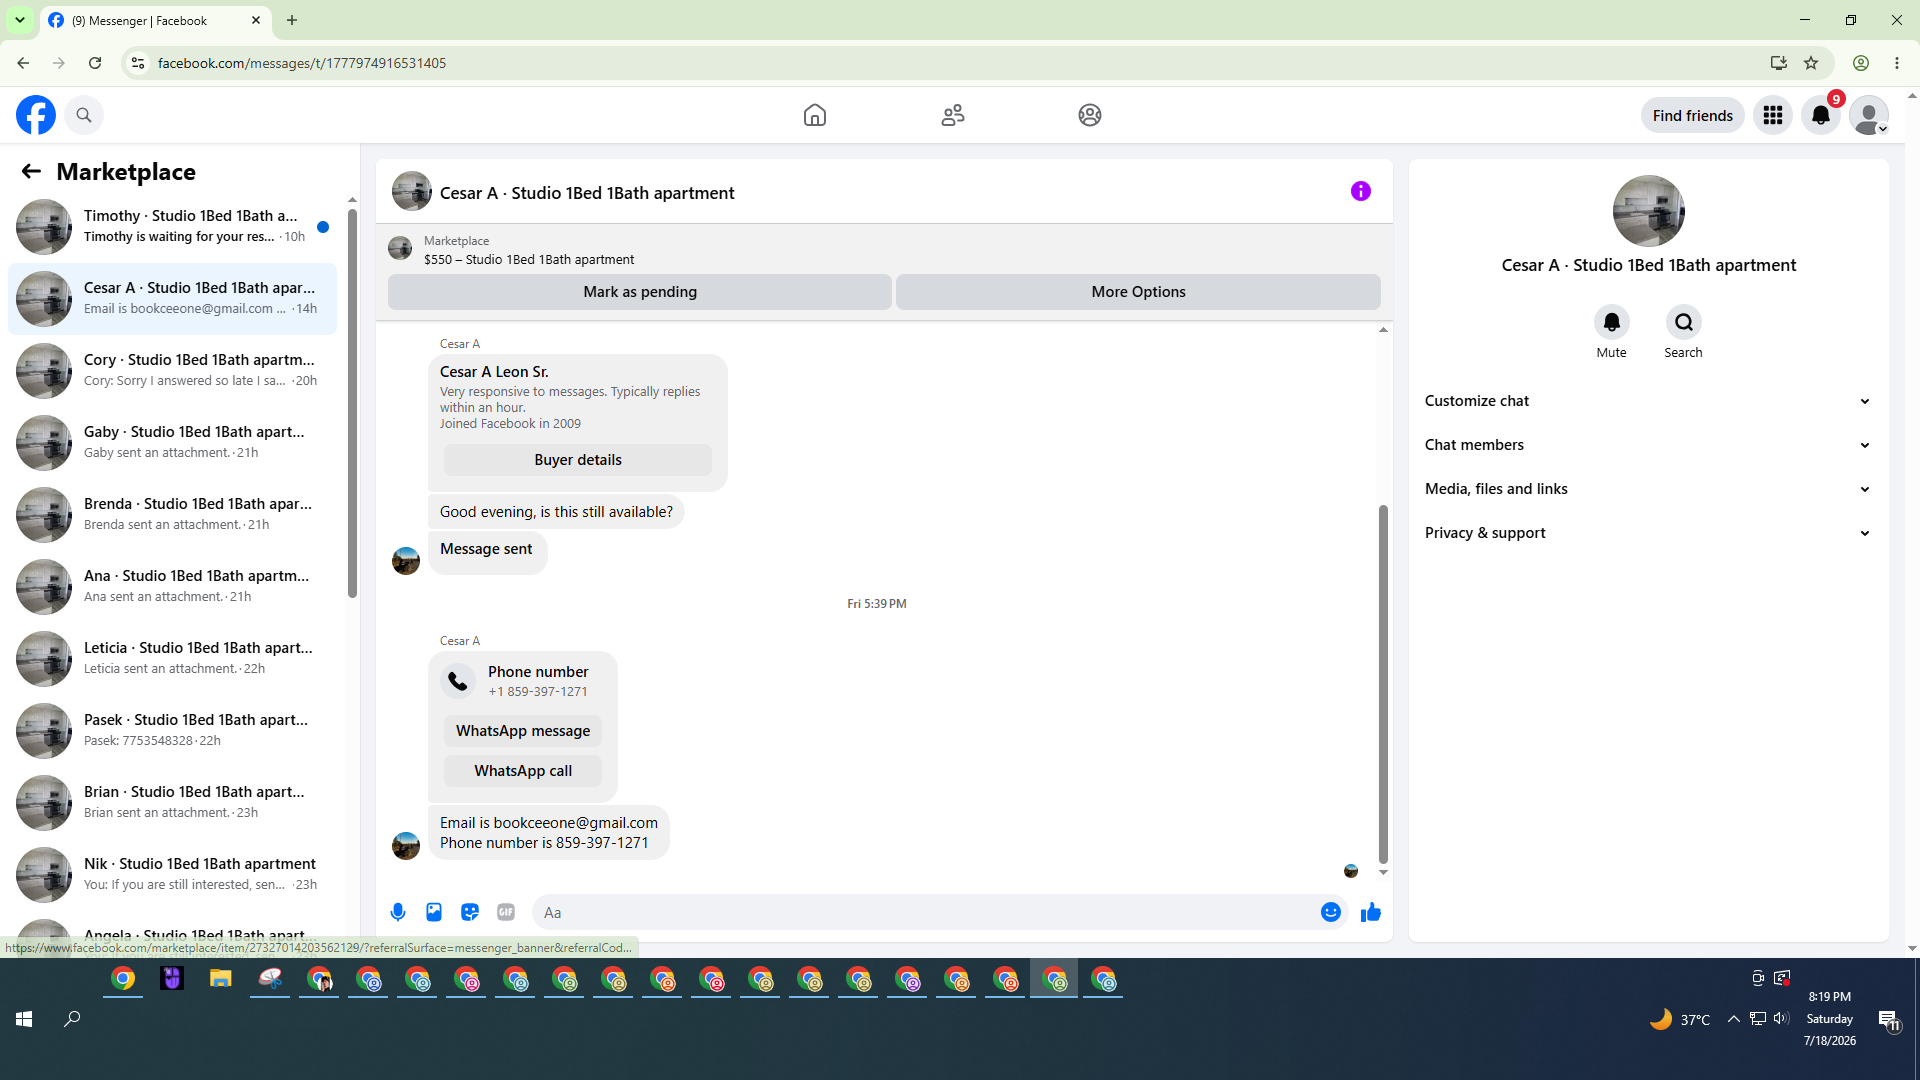Open a new browser tab
The image size is (1920, 1080).
(x=292, y=20)
